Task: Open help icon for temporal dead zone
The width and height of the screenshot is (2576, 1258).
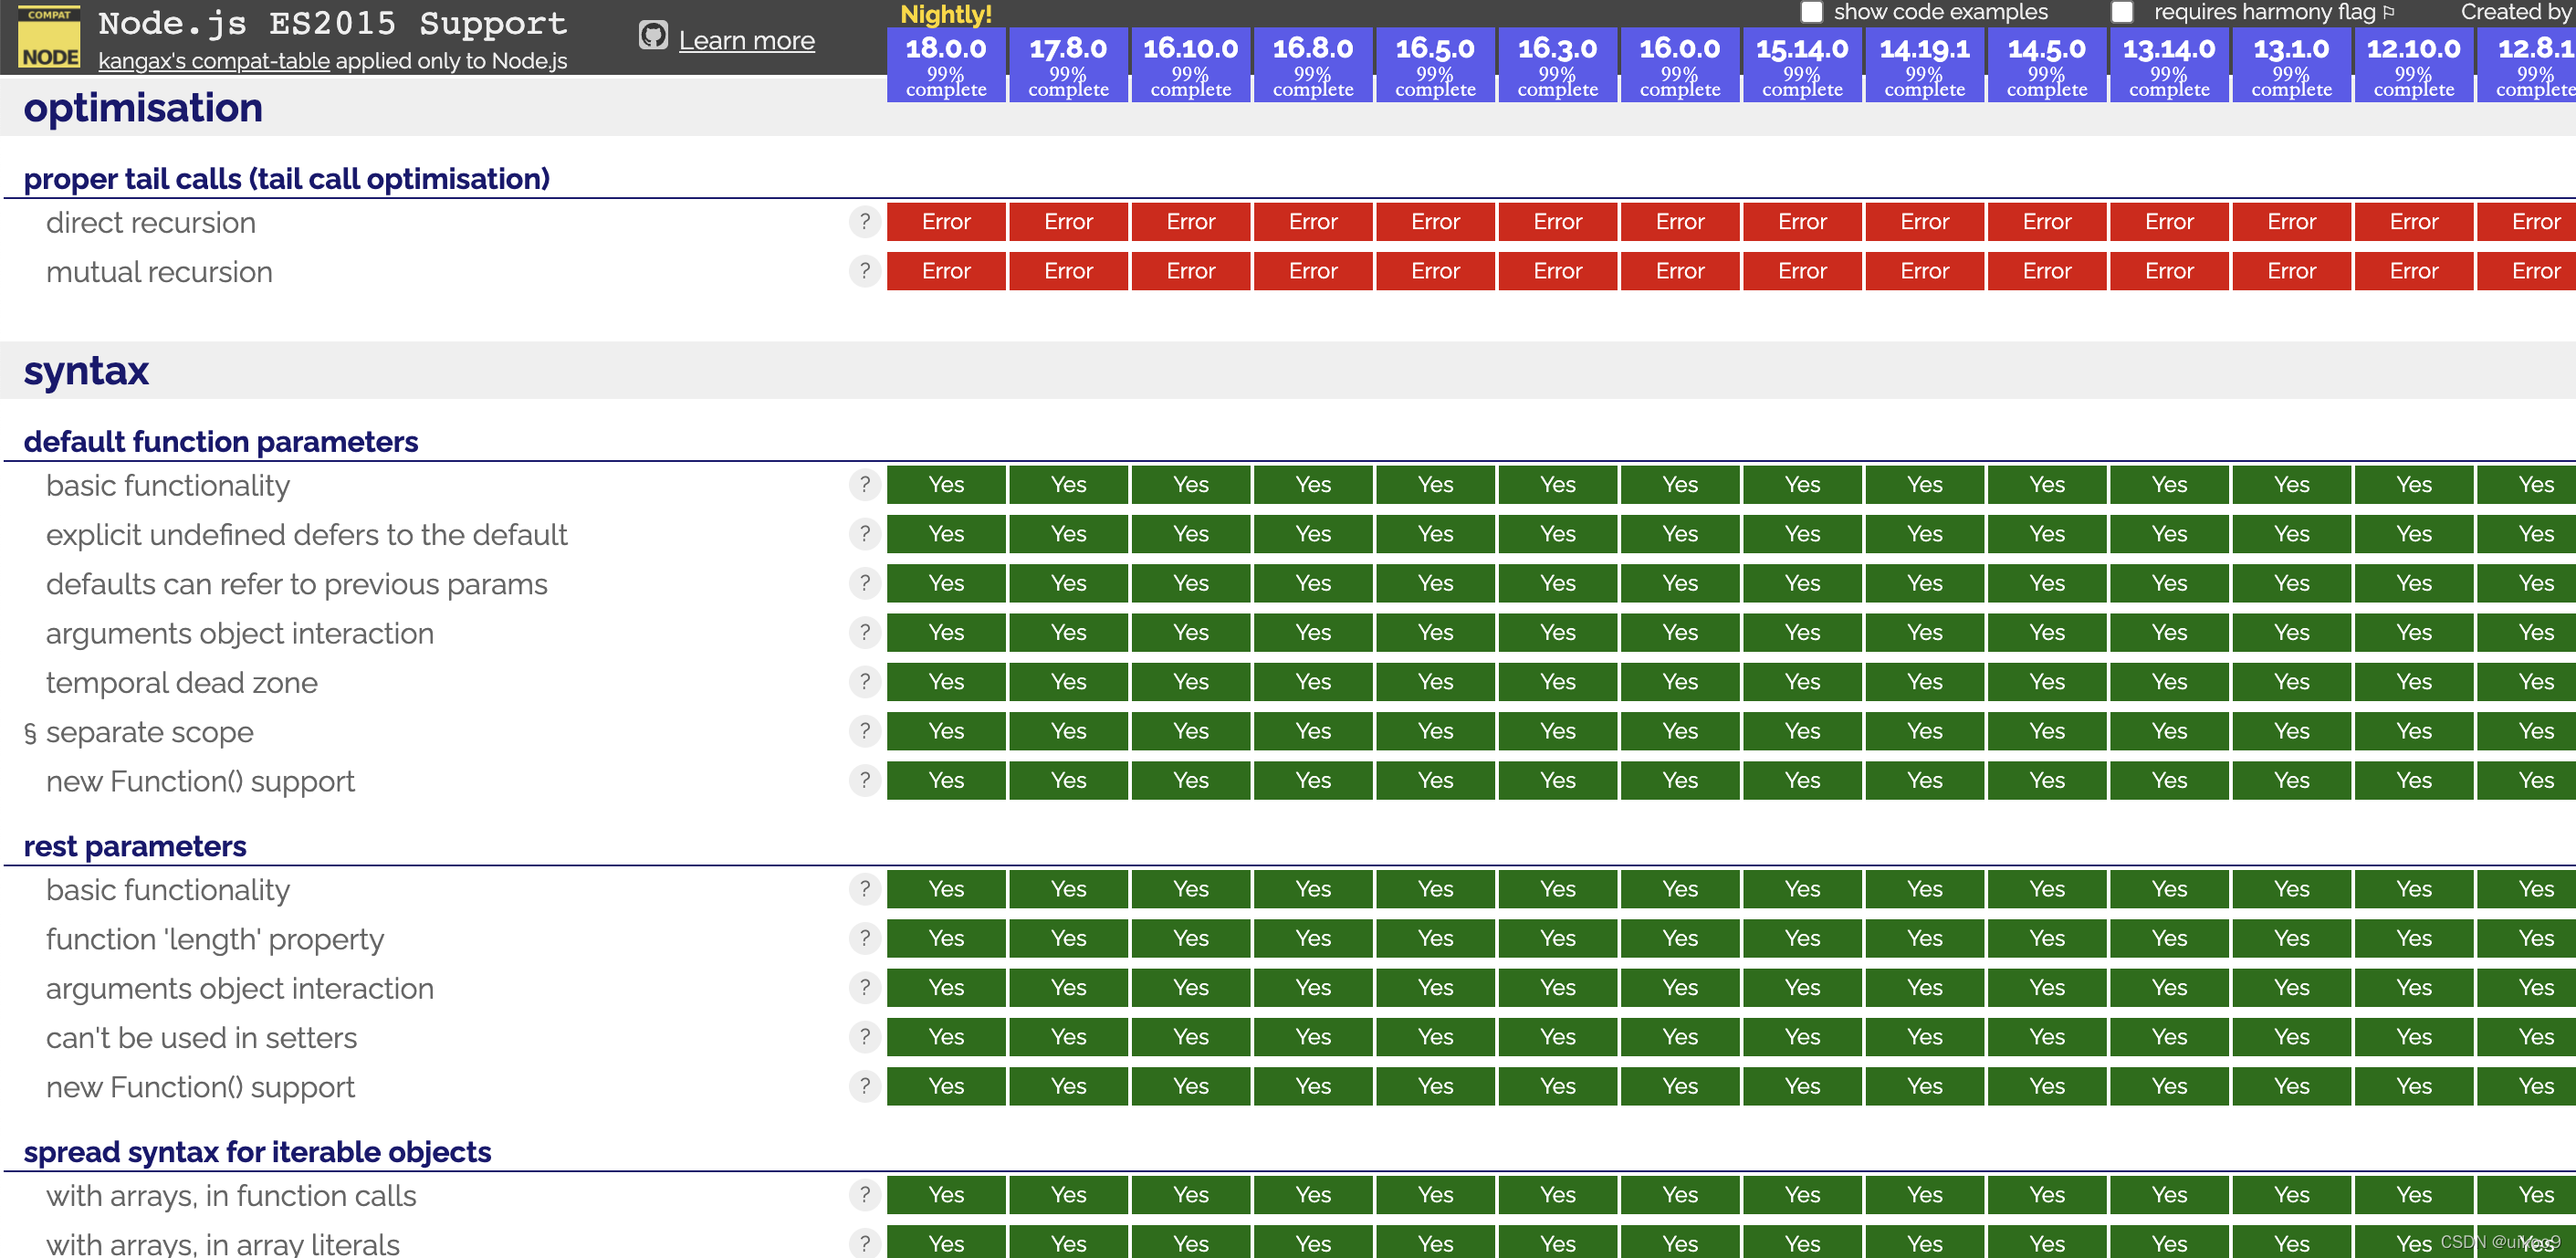Action: (x=864, y=681)
